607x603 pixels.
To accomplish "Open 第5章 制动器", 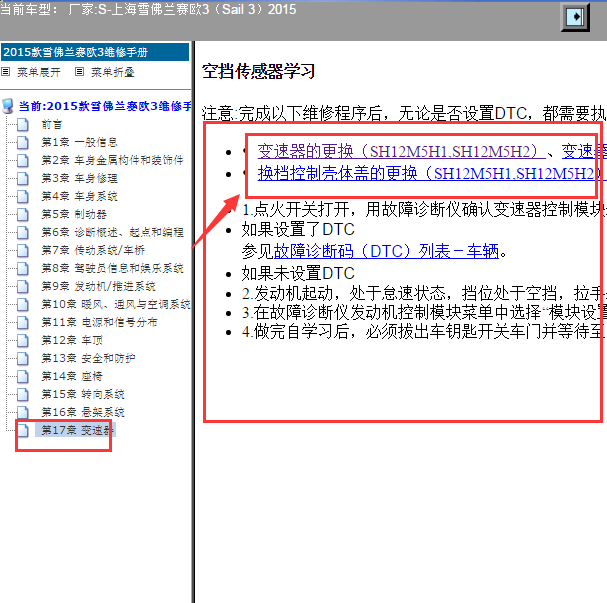I will point(74,214).
